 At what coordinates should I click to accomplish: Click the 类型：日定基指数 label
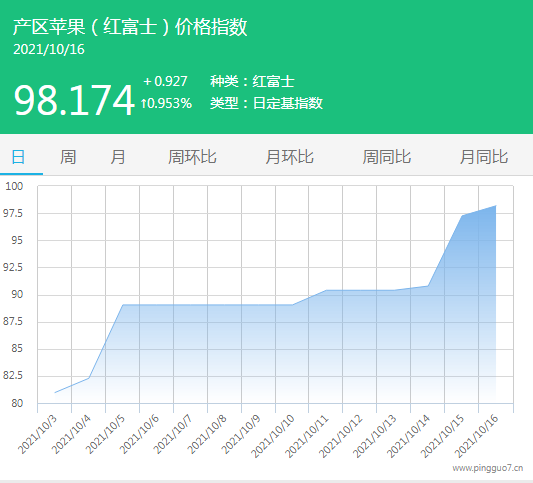[x=266, y=103]
